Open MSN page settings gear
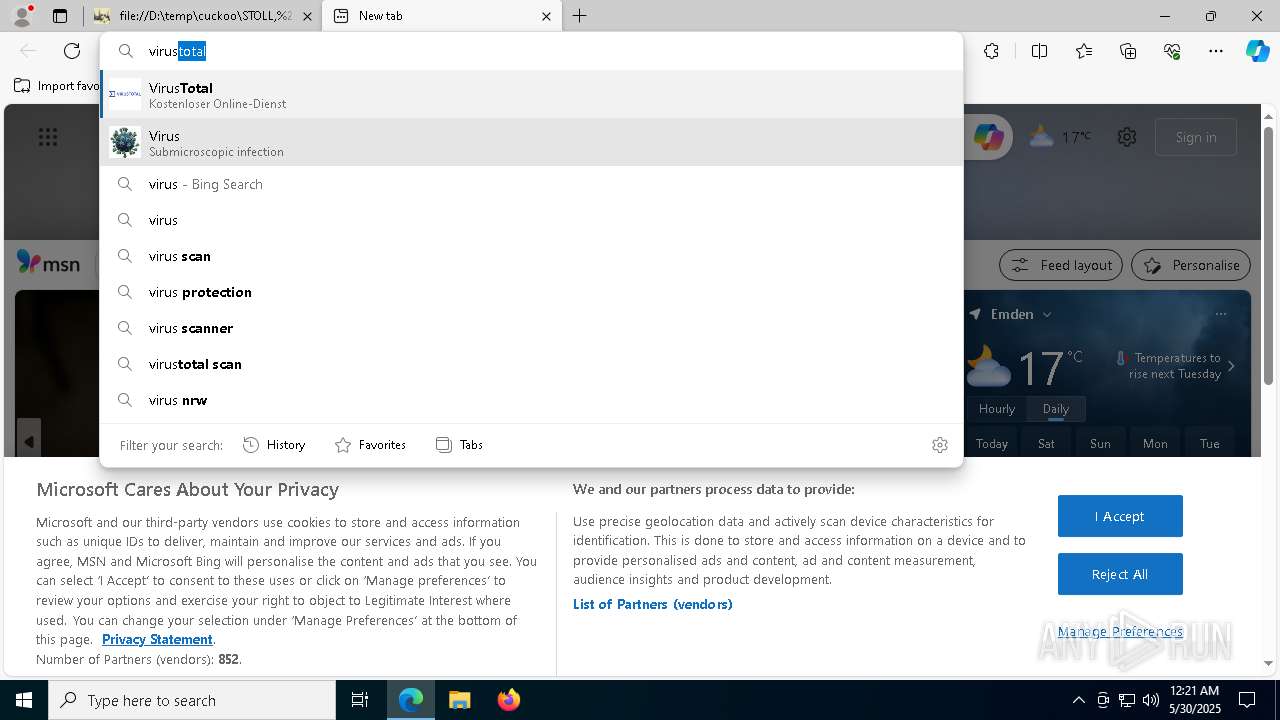The height and width of the screenshot is (720, 1280). tap(1127, 137)
